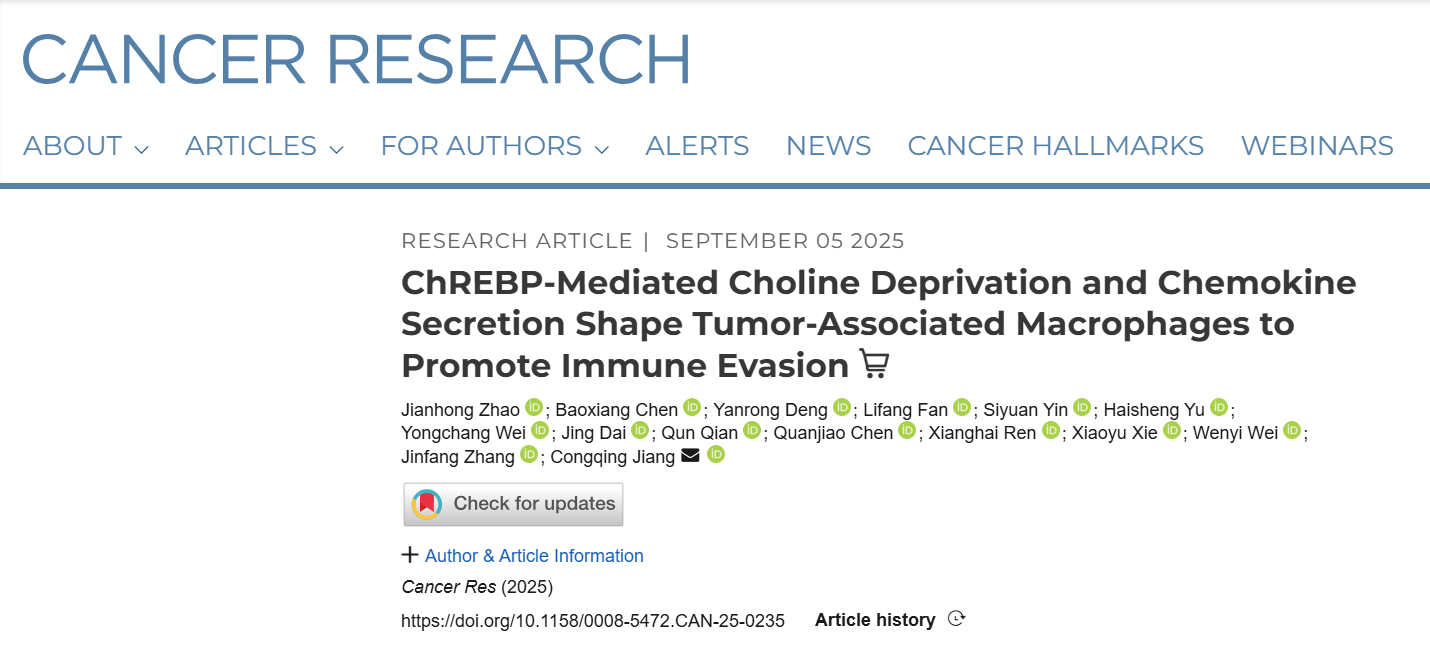Screen dimensions: 1430x647
Task: Click the shopping cart icon after title
Action: [874, 365]
